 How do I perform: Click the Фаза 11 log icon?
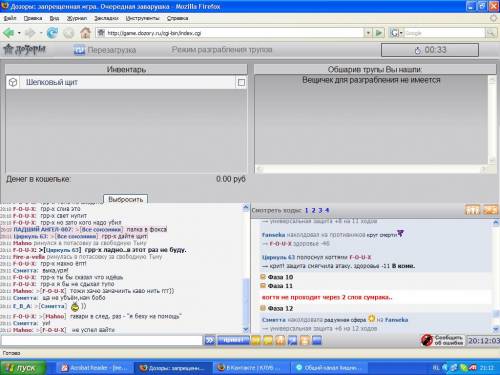click(x=263, y=285)
